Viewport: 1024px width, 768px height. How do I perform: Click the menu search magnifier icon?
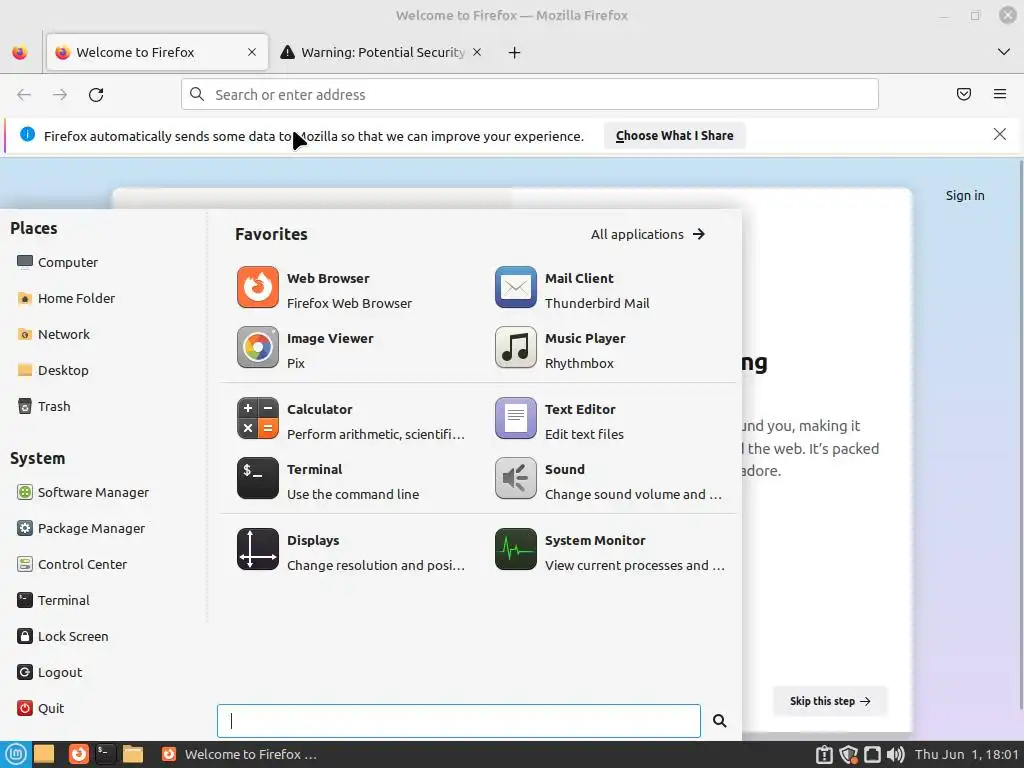pyautogui.click(x=719, y=720)
